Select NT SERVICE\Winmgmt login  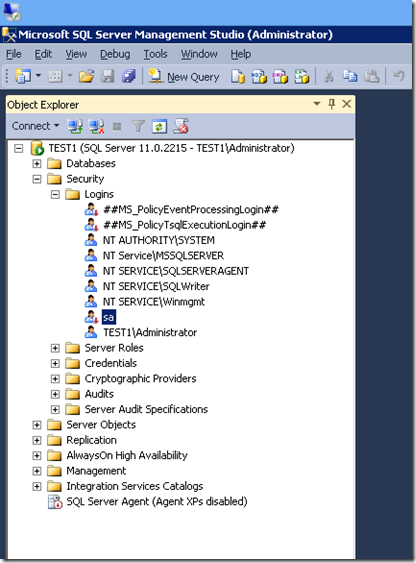pos(154,302)
